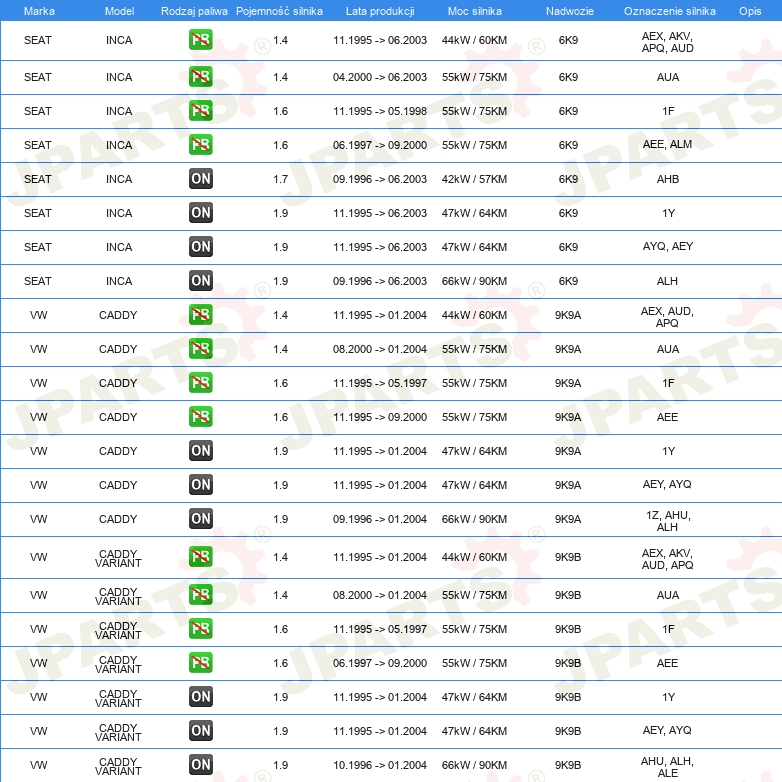Select 1.7 engine capacity cell

[280, 179]
